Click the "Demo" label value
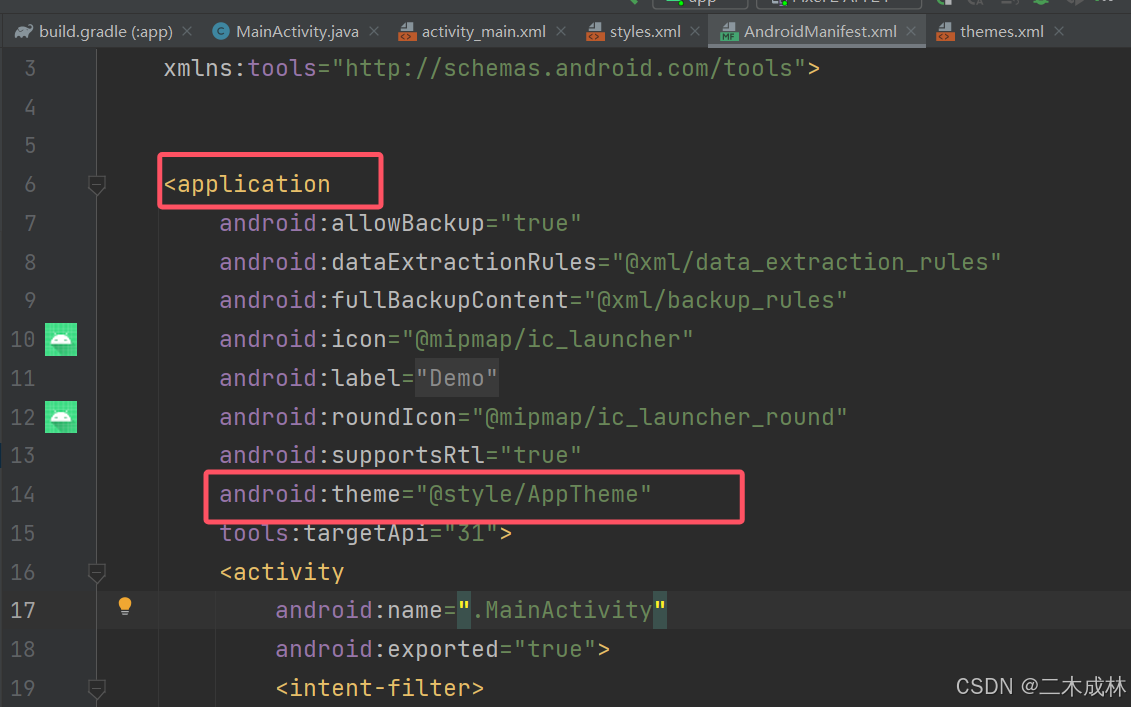This screenshot has width=1131, height=707. click(457, 378)
